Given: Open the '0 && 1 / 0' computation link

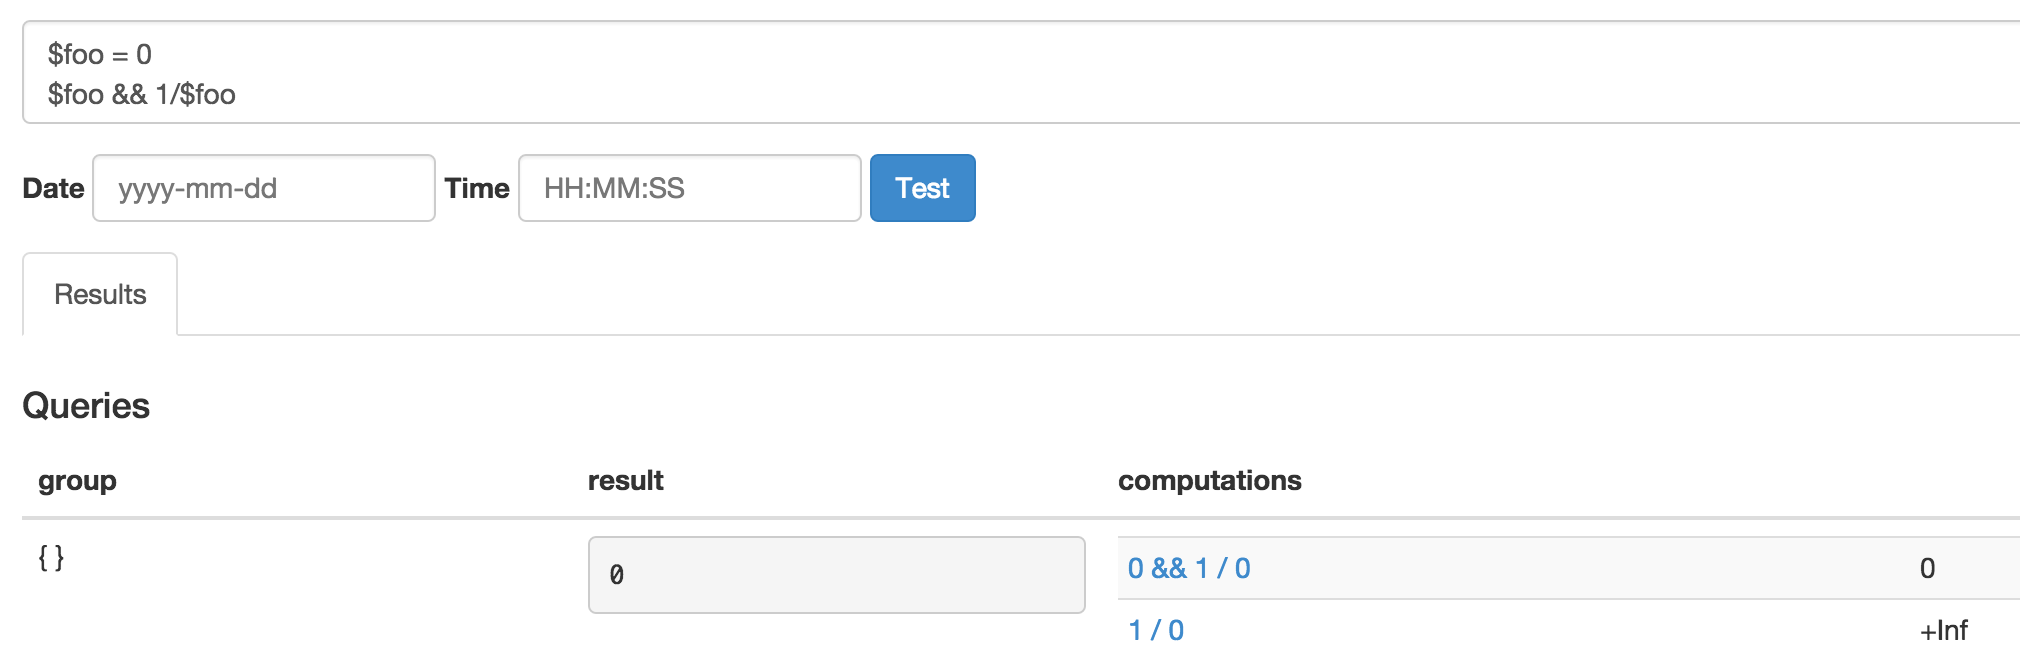Looking at the screenshot, I should coord(1189,568).
